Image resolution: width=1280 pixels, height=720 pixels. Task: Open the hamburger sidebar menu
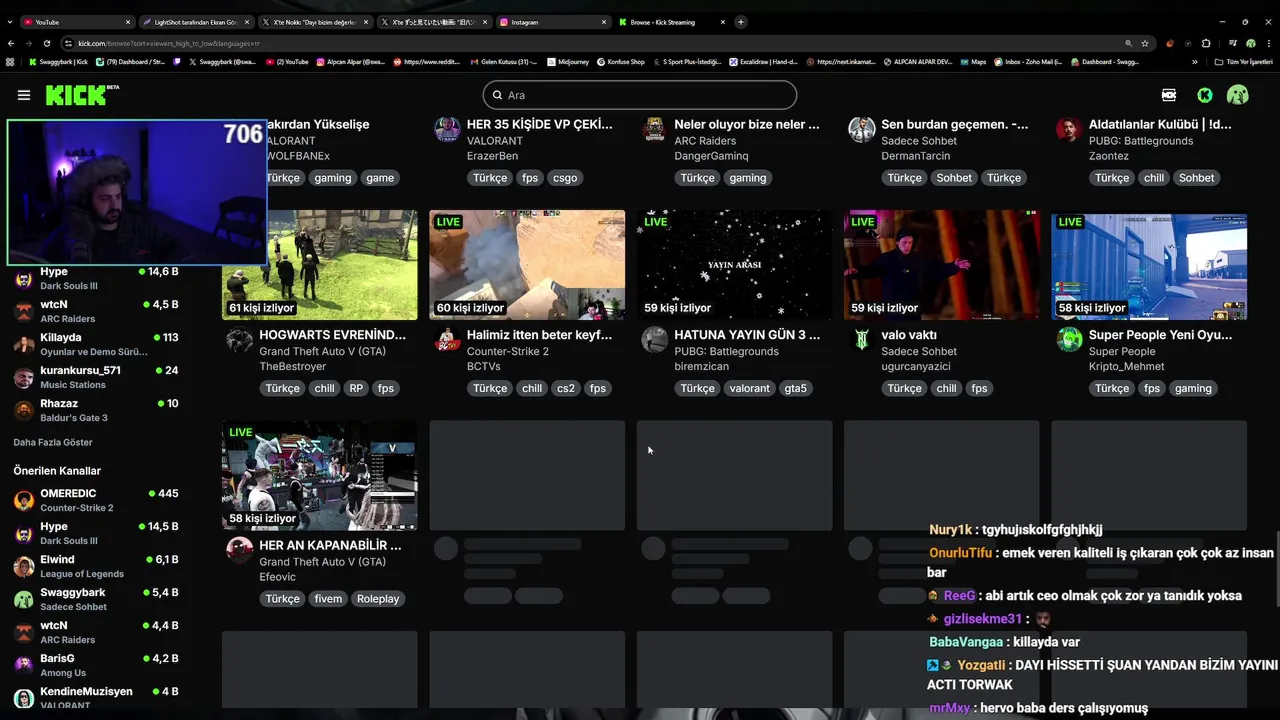coord(24,95)
